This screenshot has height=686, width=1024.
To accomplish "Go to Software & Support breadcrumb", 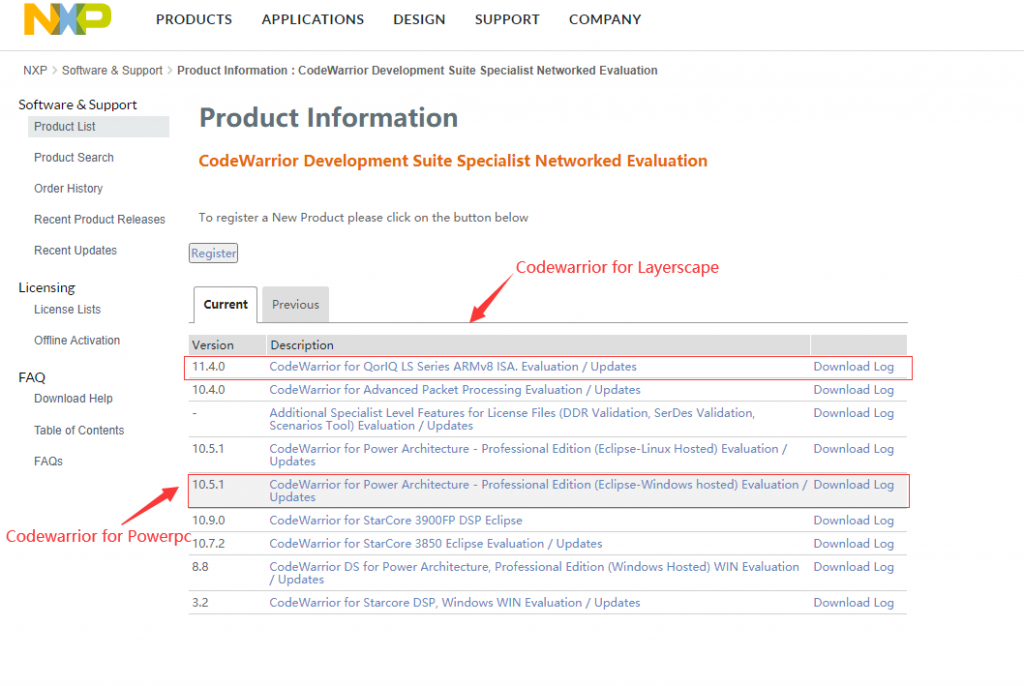I will (x=112, y=71).
